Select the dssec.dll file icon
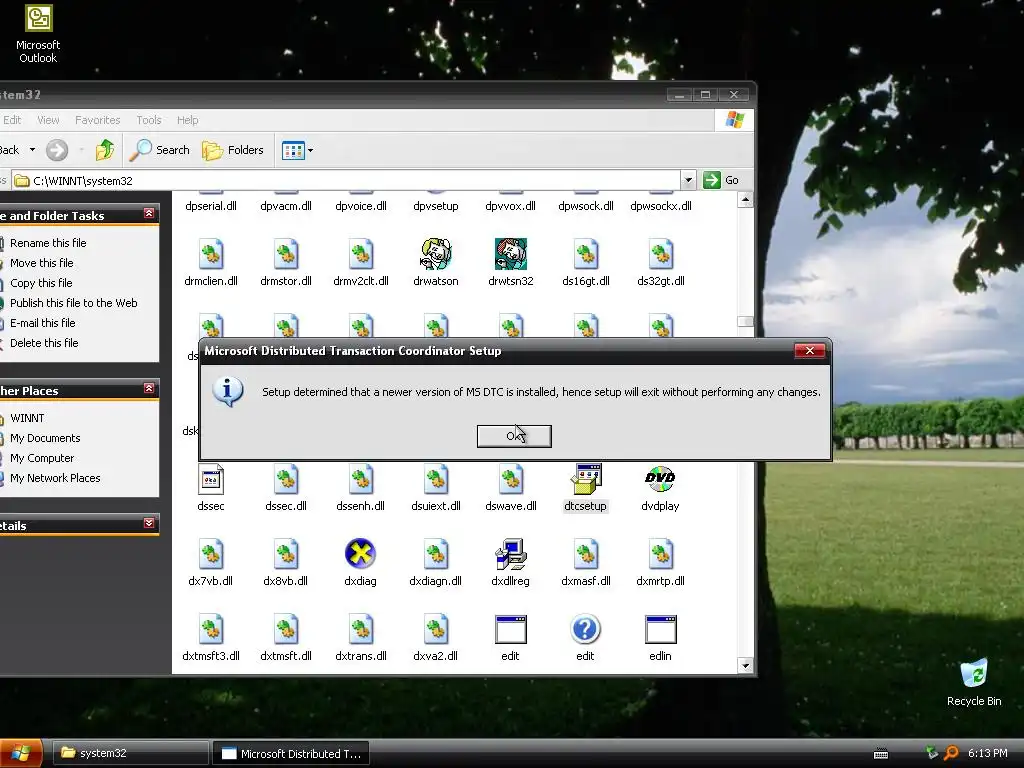 click(286, 479)
